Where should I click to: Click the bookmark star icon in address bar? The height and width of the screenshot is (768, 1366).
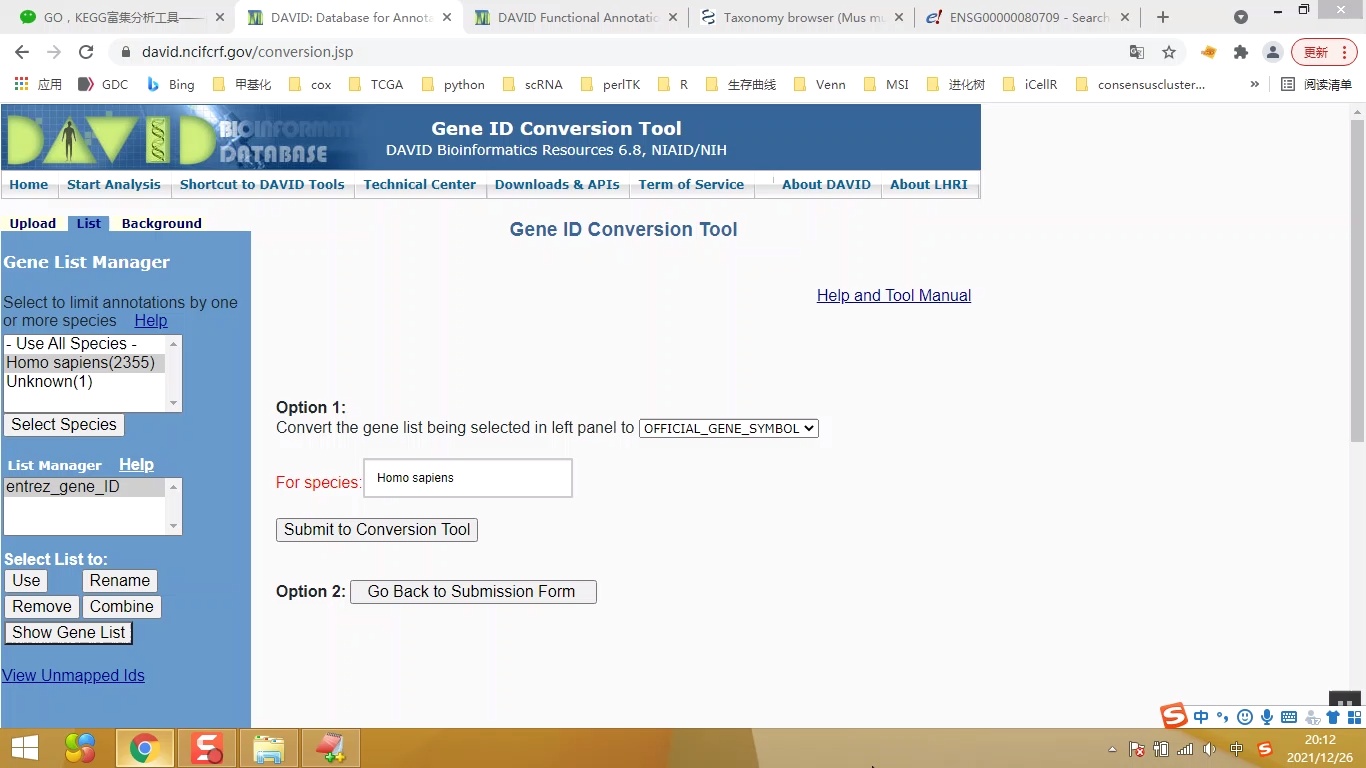tap(1169, 52)
